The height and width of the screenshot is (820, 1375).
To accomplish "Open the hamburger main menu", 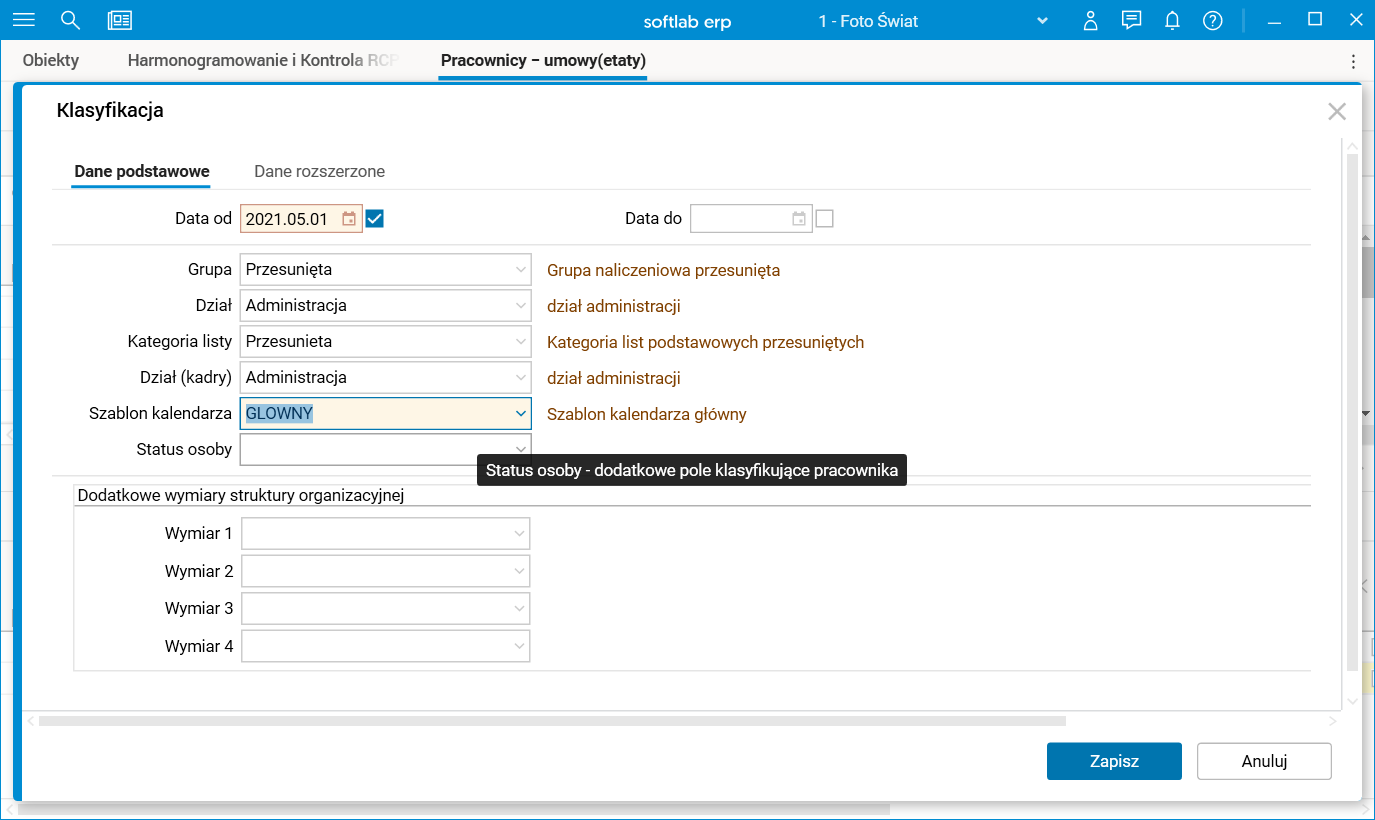I will (x=23, y=20).
